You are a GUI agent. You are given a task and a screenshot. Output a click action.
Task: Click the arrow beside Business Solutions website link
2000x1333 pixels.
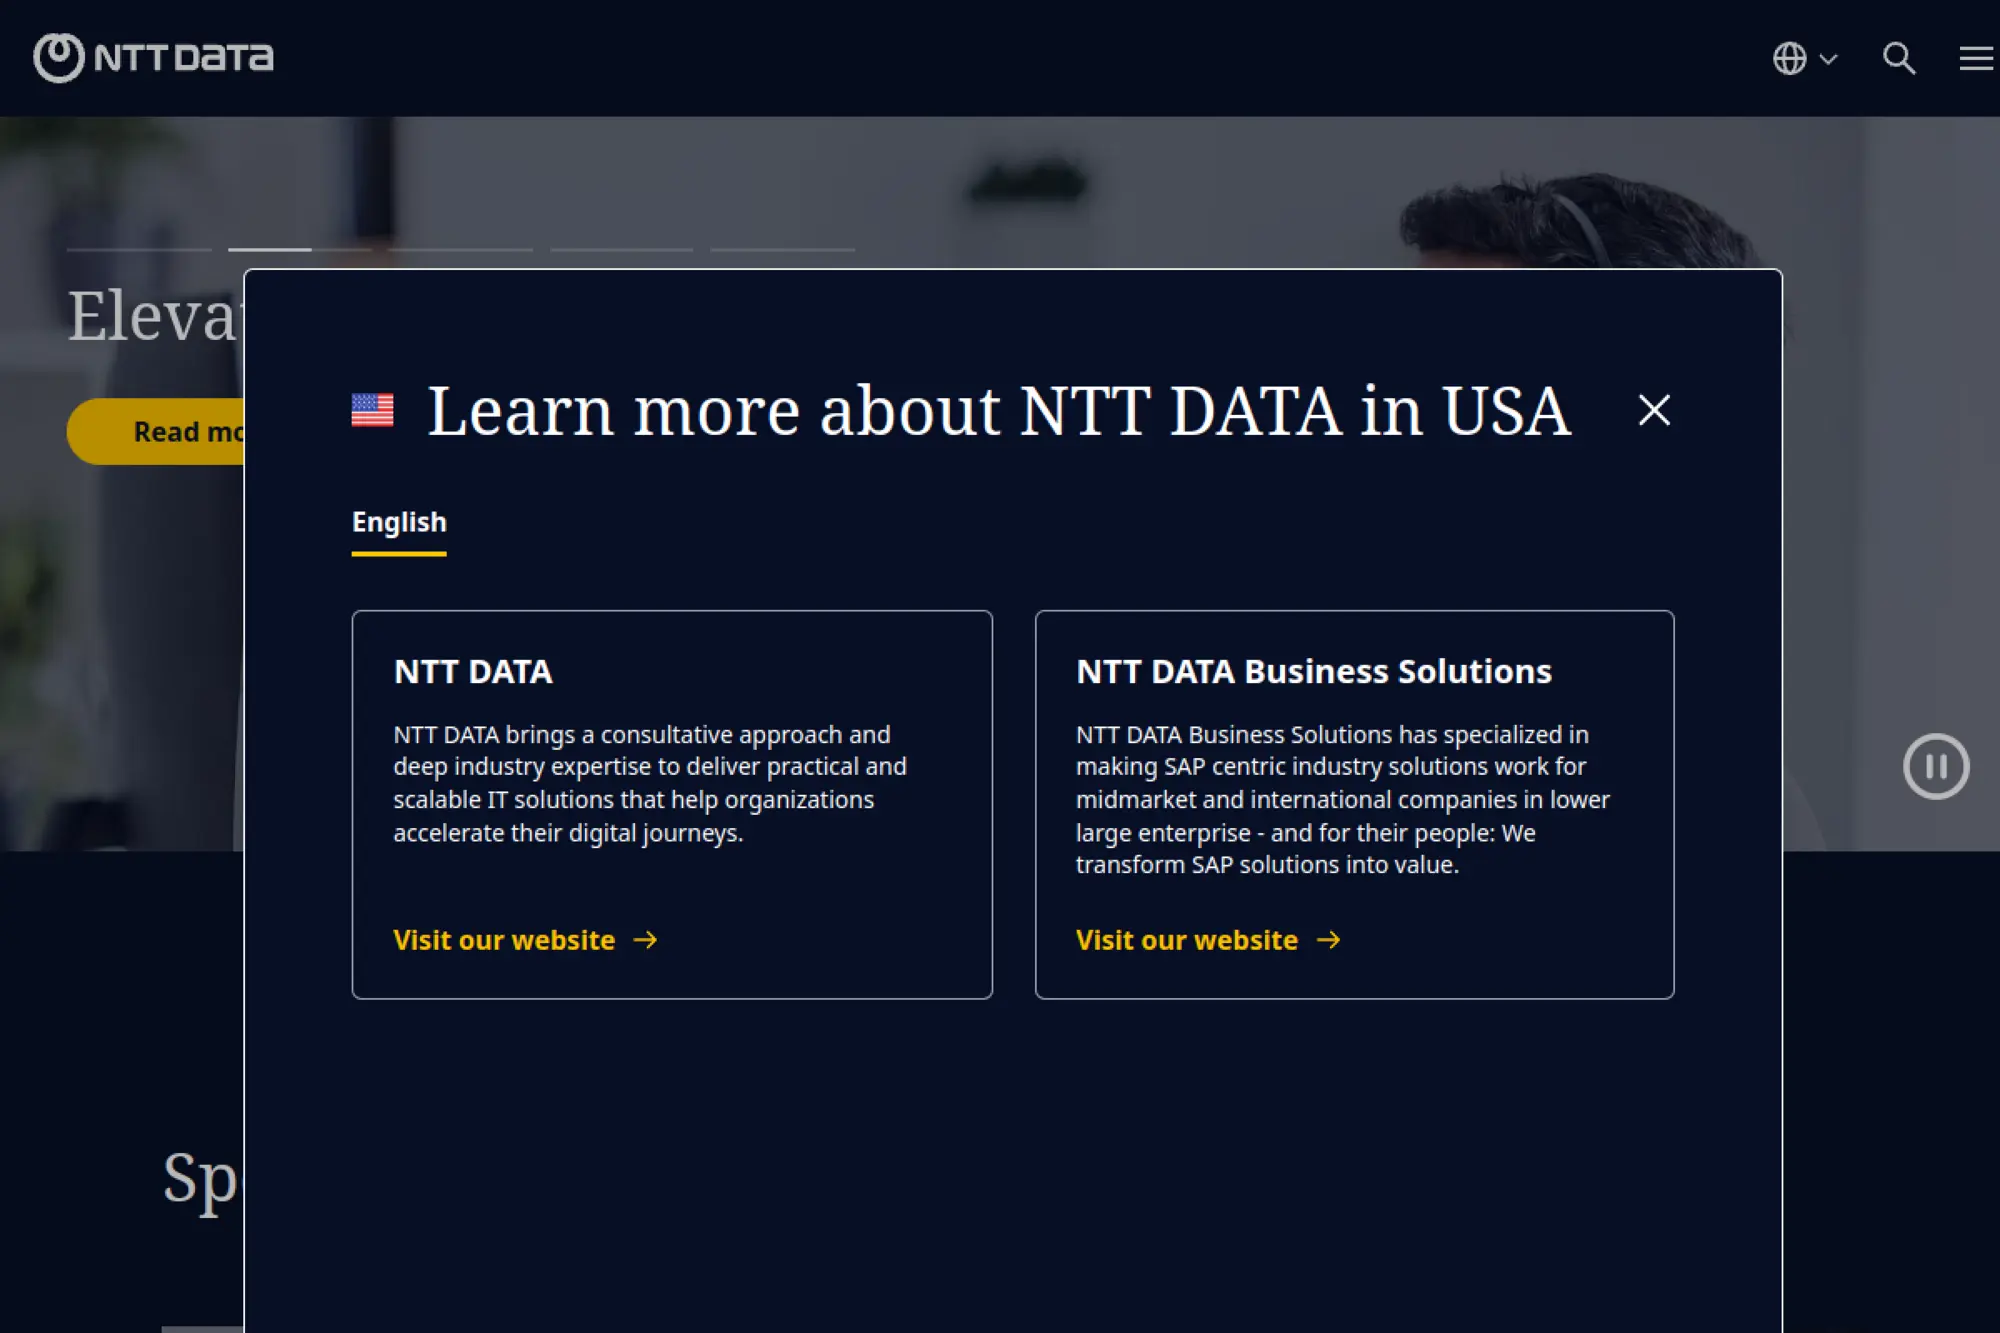coord(1330,940)
